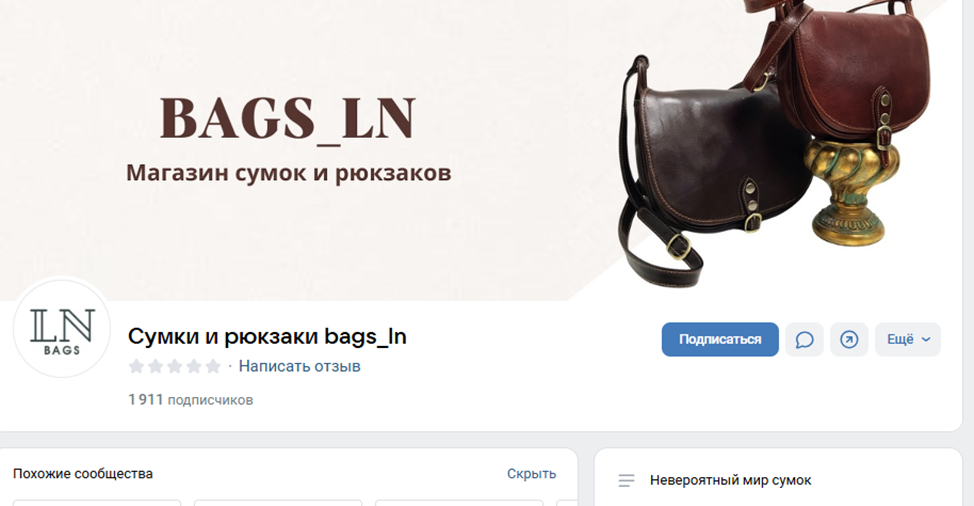The height and width of the screenshot is (506, 974).
Task: Click the menu lines icon beside Невероятный мир сумок
Action: pos(626,481)
